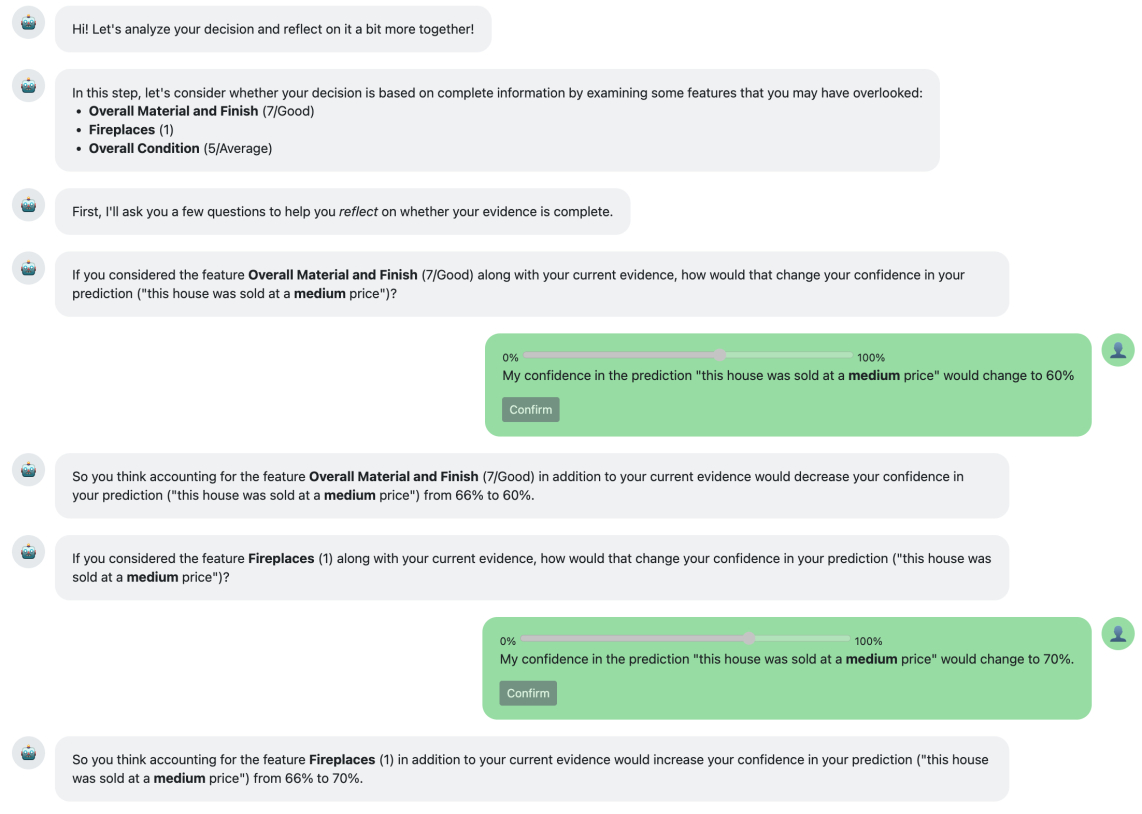The image size is (1142, 814).
Task: Click the bot avatar by the reflect introduction message
Action: click(x=28, y=205)
